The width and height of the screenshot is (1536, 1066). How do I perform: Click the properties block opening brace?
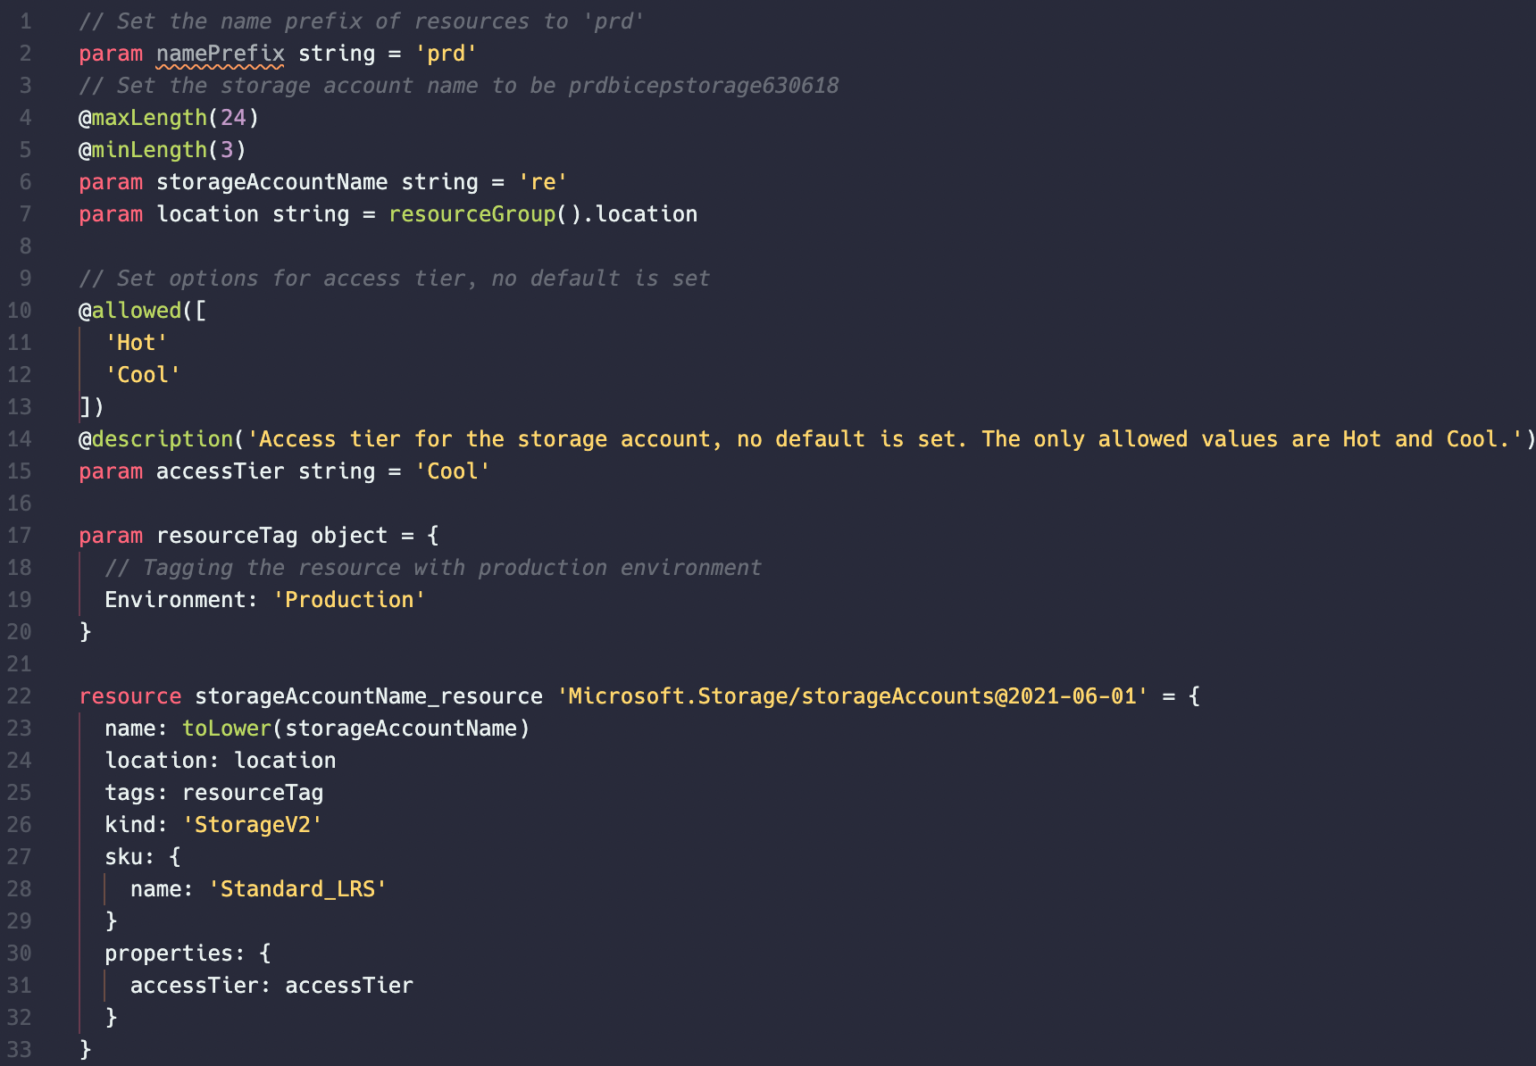[x=265, y=953]
